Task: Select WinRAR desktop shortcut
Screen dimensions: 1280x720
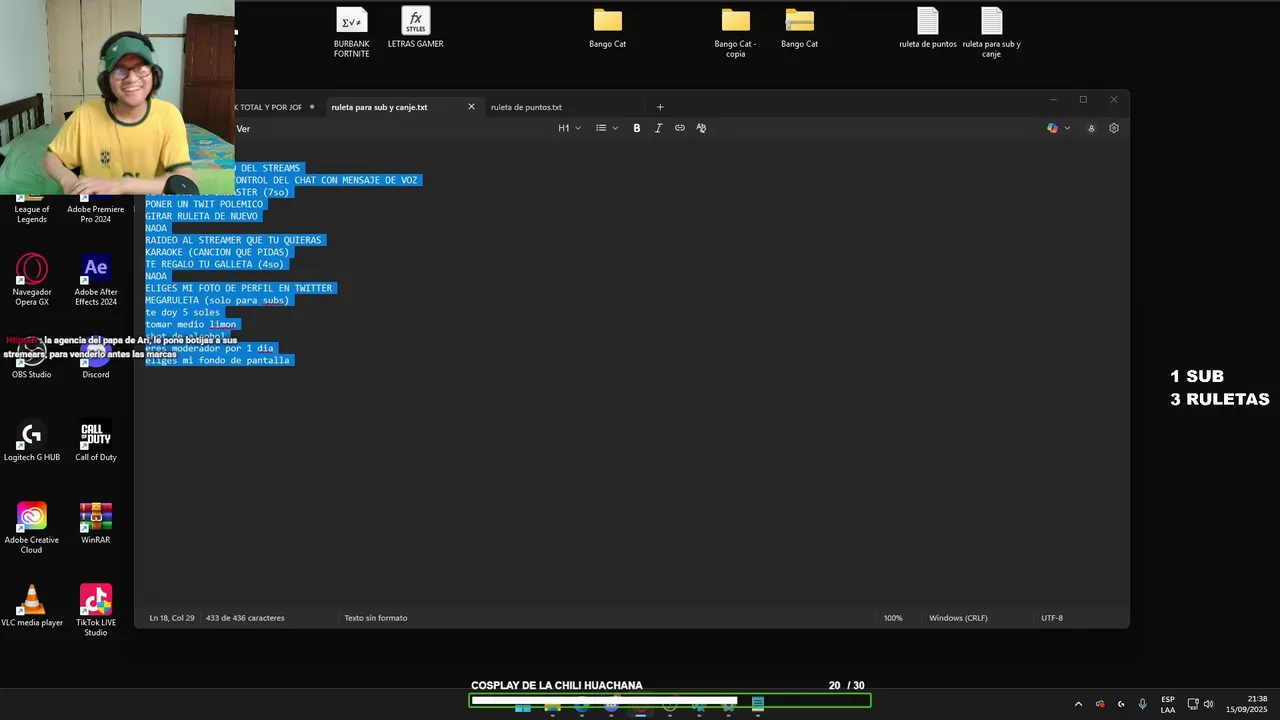Action: tap(96, 523)
